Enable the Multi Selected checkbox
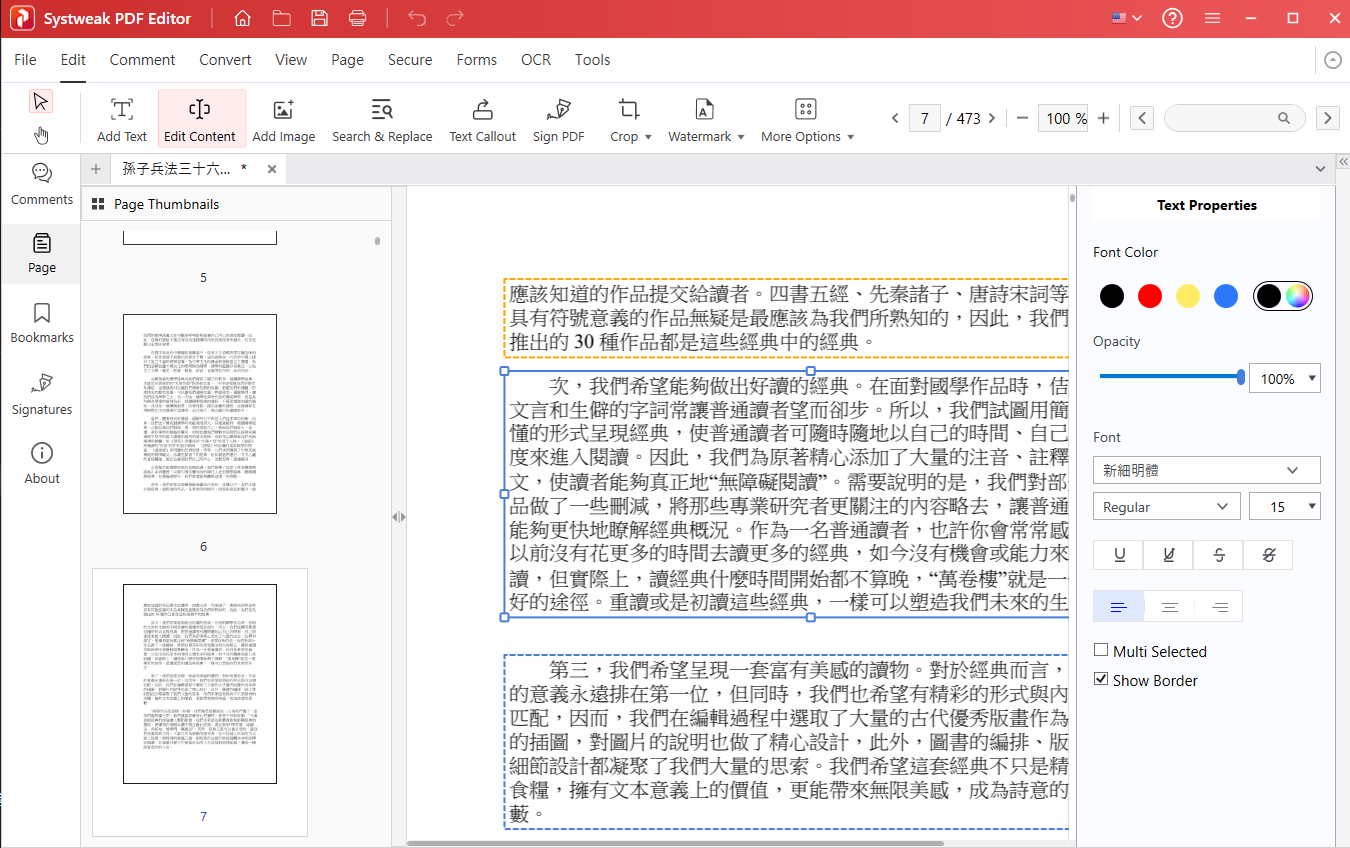 [1101, 650]
